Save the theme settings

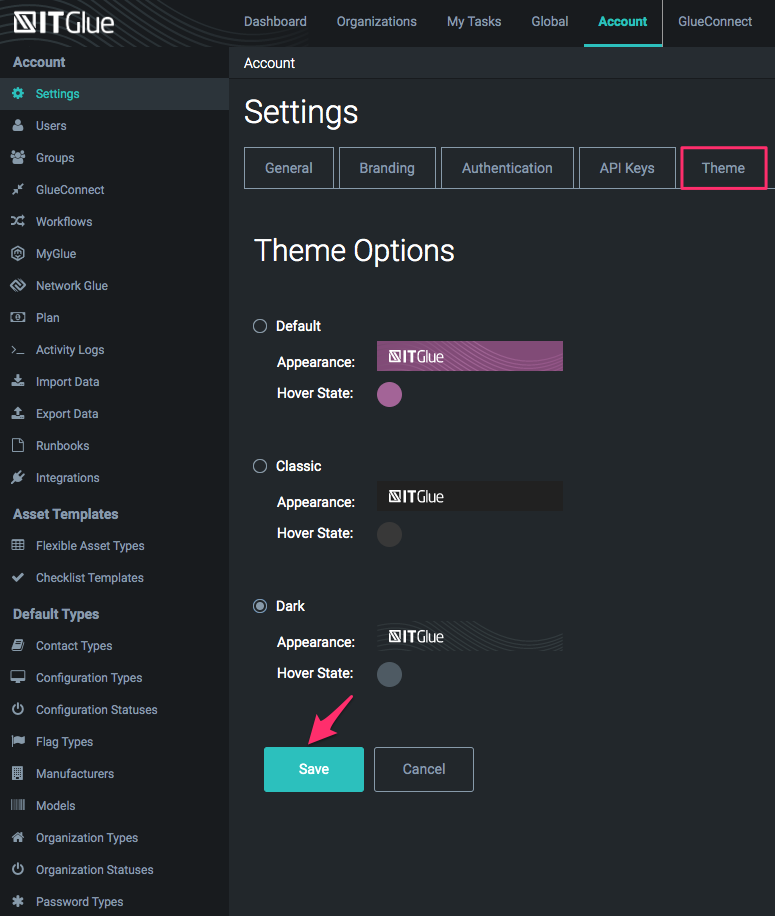(313, 769)
